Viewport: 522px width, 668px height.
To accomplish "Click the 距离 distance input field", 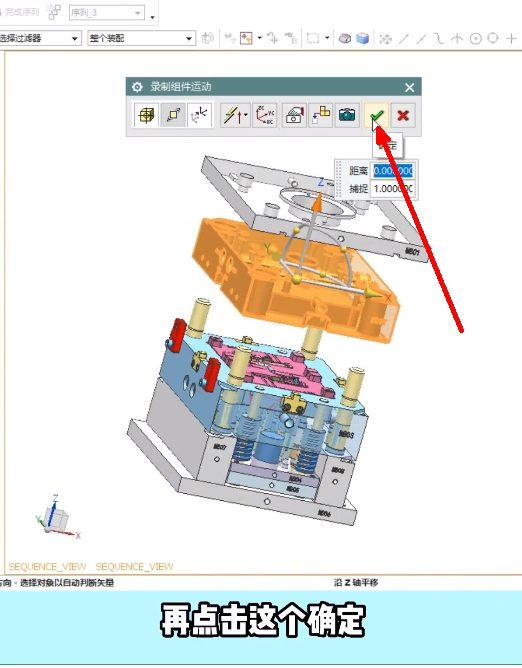I will [392, 171].
